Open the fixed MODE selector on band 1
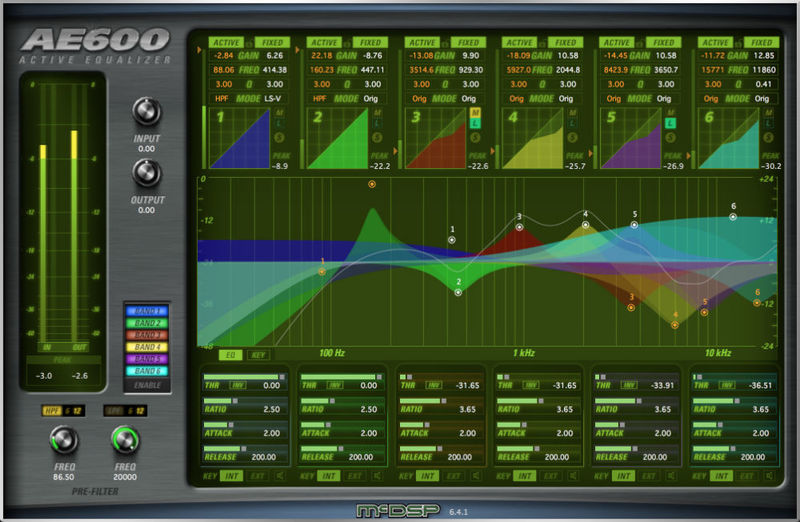The height and width of the screenshot is (522, 800). [273, 99]
